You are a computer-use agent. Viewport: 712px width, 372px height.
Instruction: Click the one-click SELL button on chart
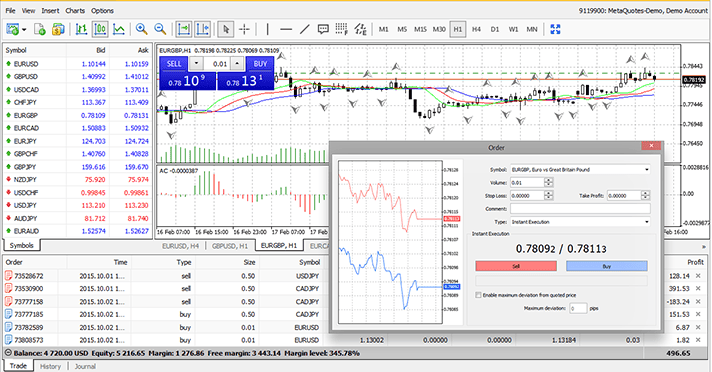pyautogui.click(x=174, y=64)
